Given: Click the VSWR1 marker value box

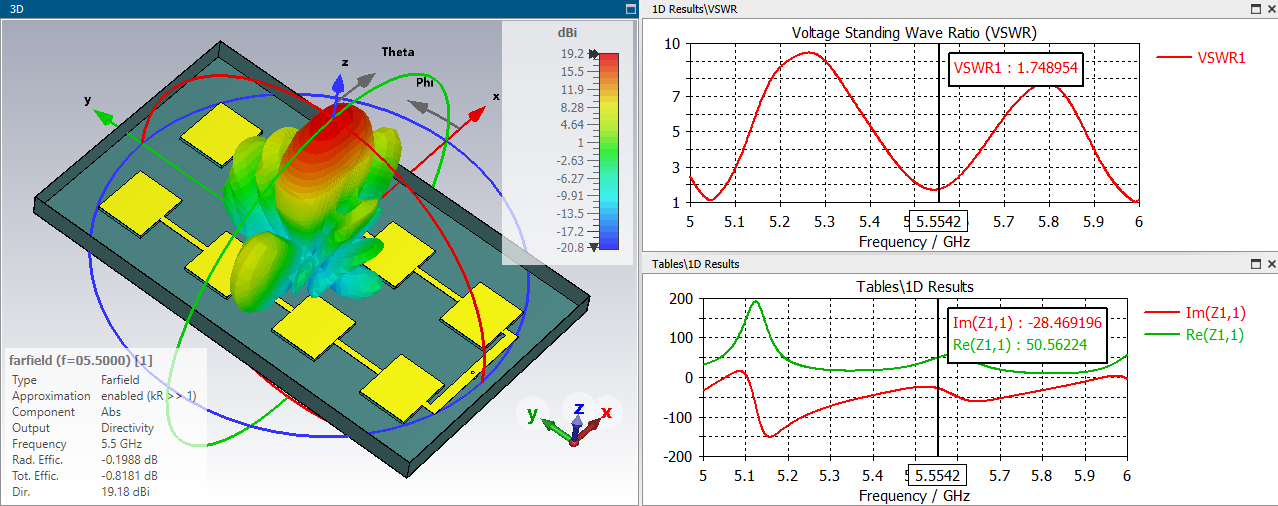Looking at the screenshot, I should pos(1014,69).
